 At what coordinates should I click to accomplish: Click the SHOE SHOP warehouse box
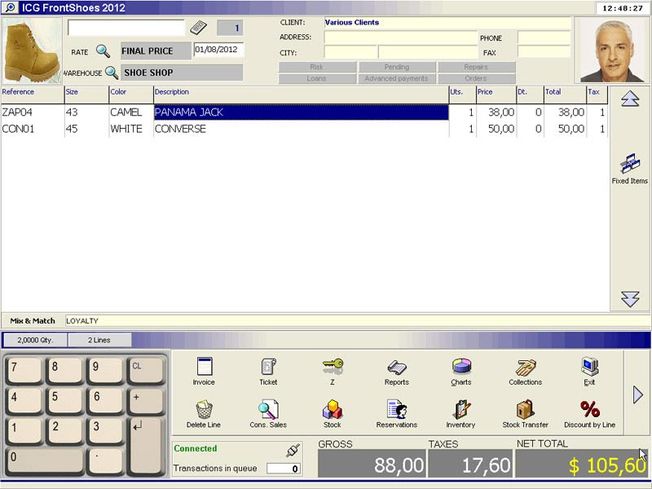tap(182, 72)
